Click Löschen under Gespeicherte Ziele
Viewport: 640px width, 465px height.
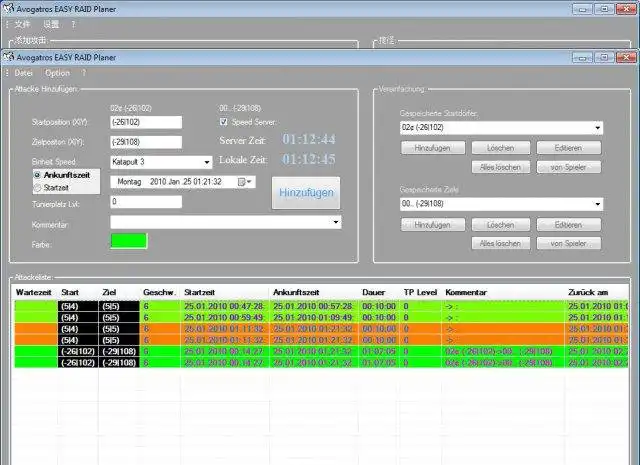(x=501, y=225)
